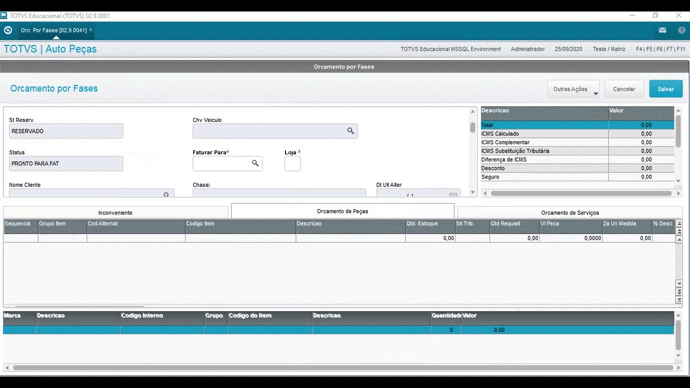Click F4 | F5 | F6 | F7 | F11 shortcuts text
690x388 pixels.
point(660,49)
